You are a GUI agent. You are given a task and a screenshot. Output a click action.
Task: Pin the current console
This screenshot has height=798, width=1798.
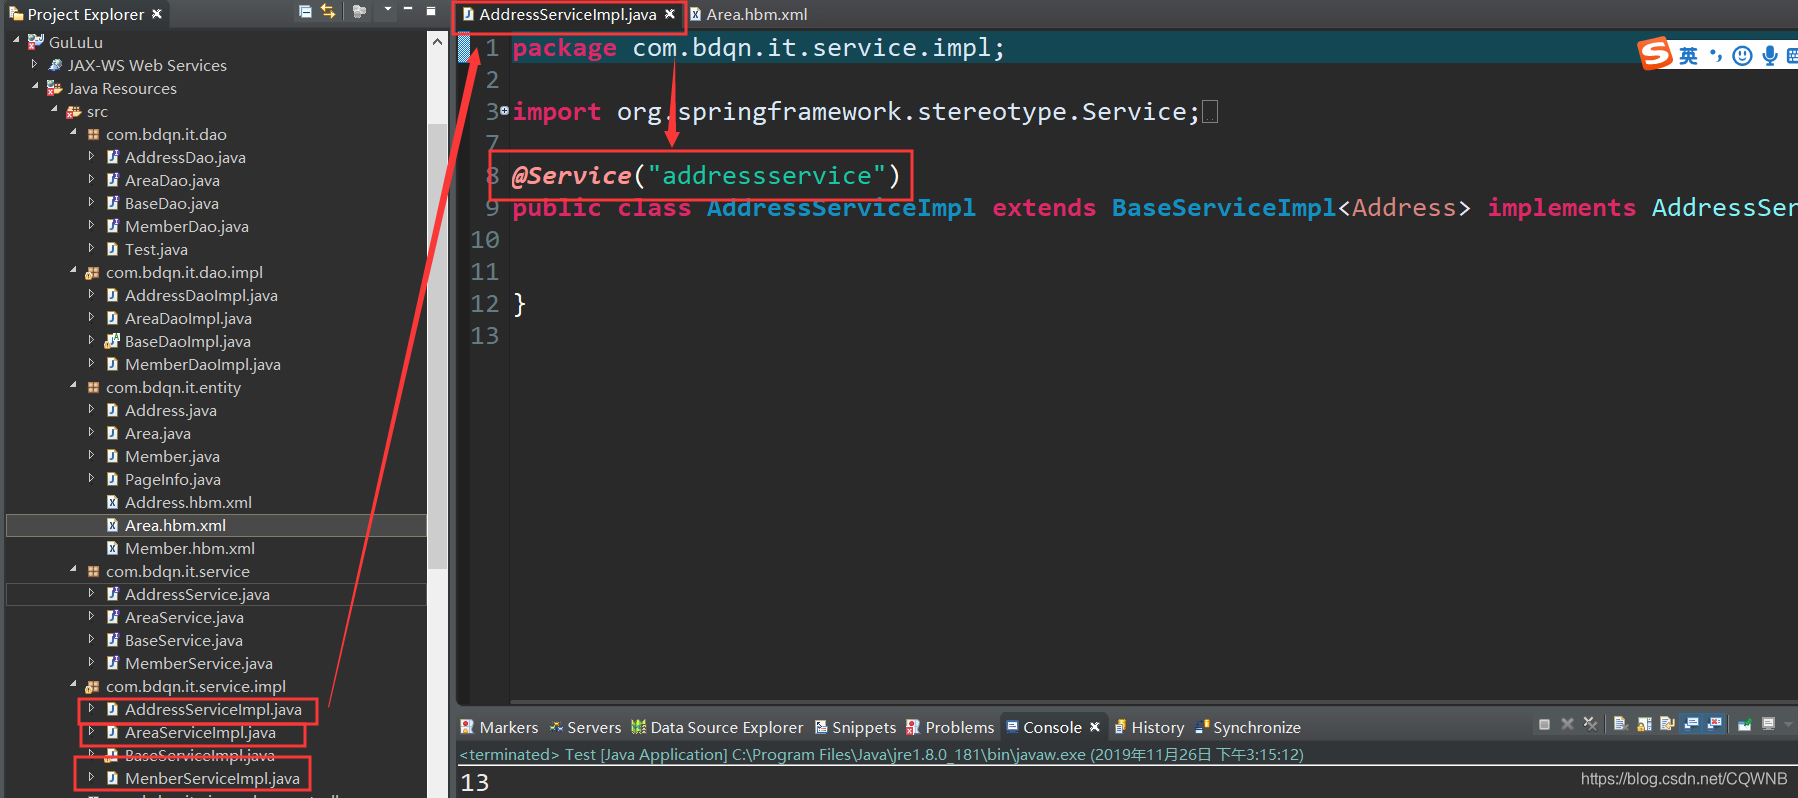click(1744, 724)
